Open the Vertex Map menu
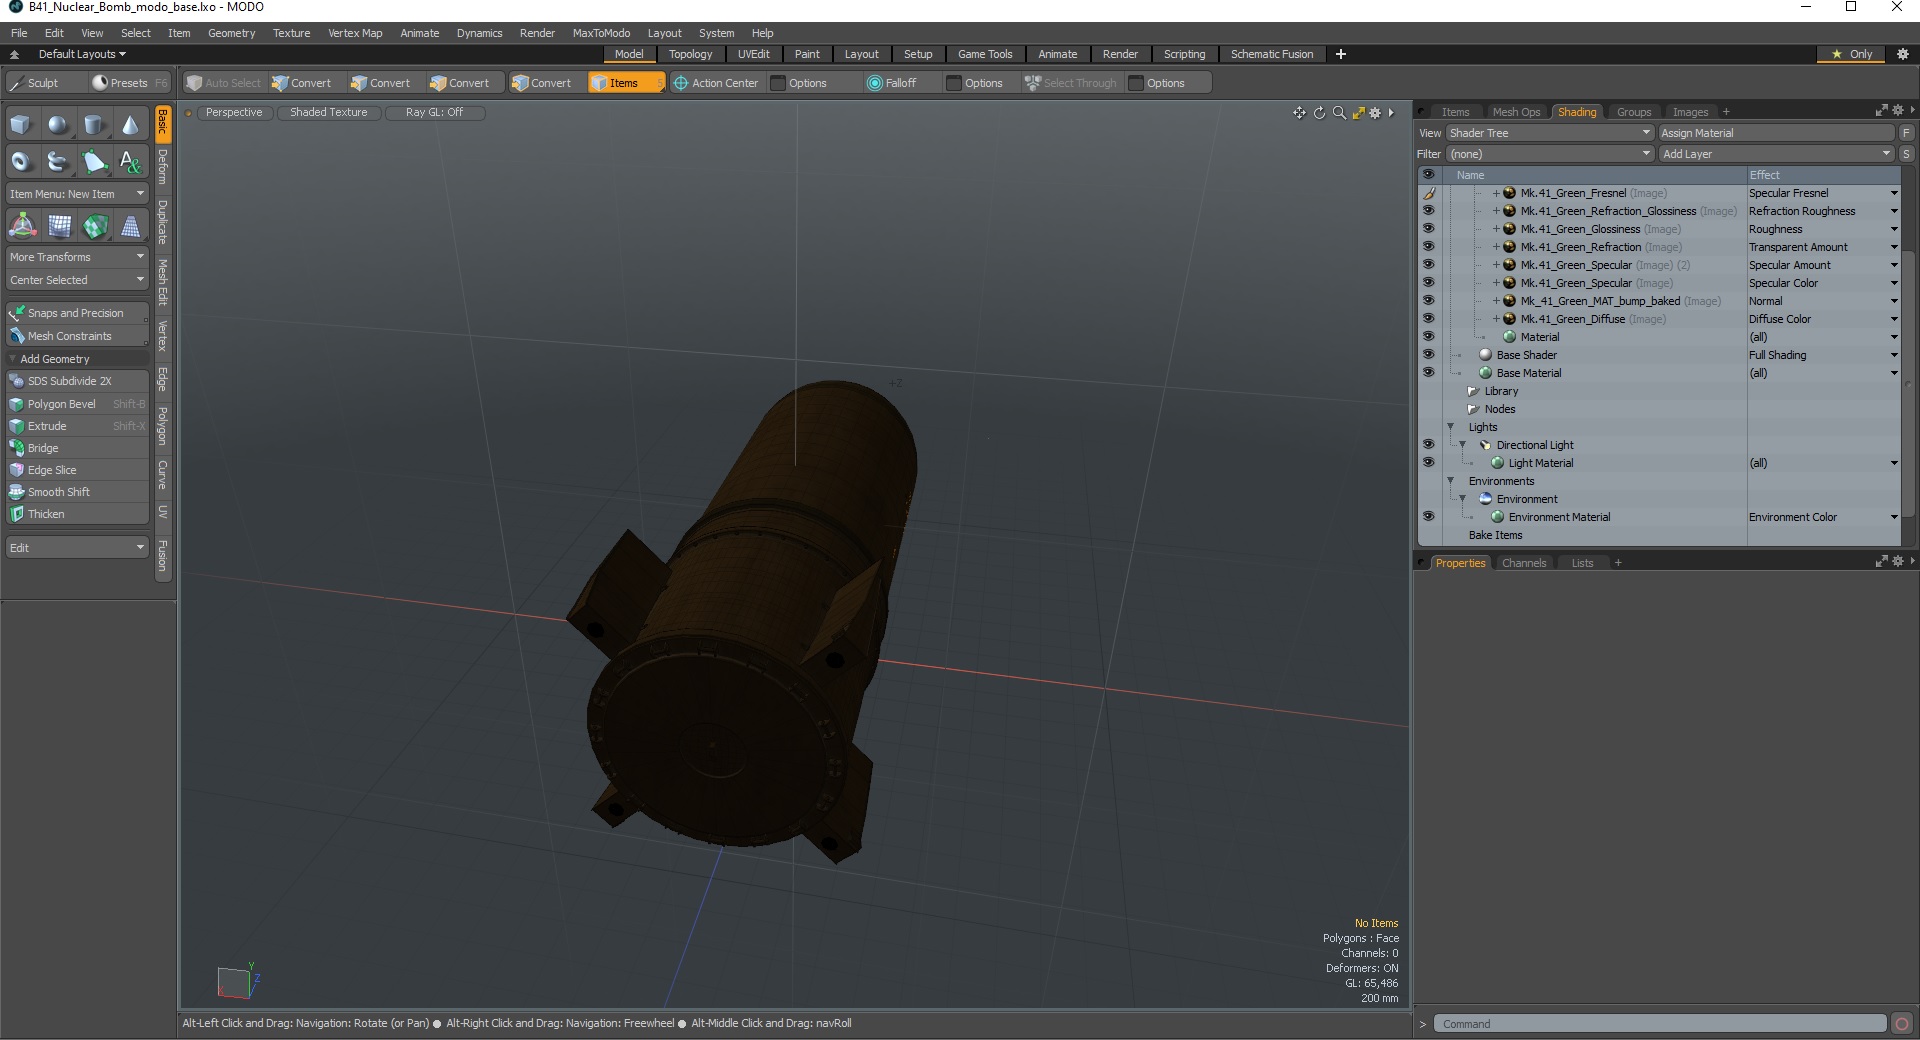The height and width of the screenshot is (1040, 1920). (x=355, y=33)
